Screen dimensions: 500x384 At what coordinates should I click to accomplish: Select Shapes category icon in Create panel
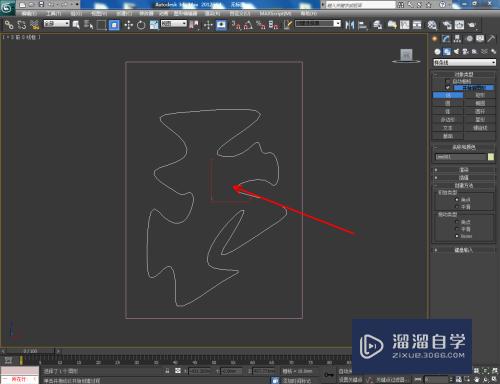tap(447, 52)
